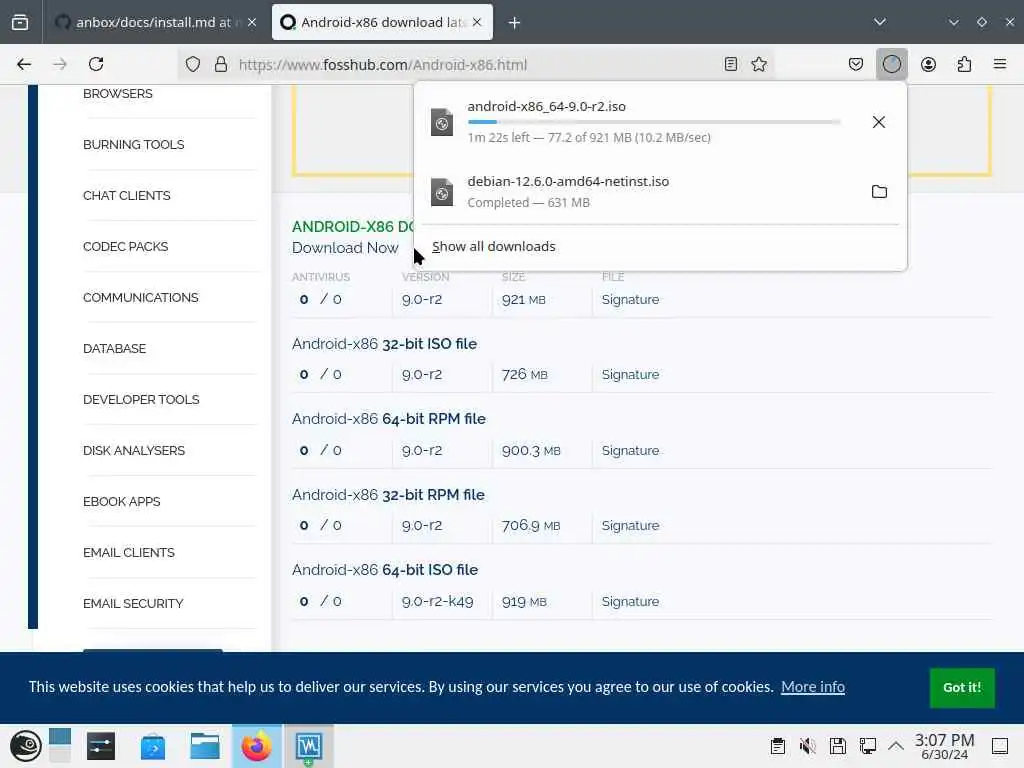Open Signature link for the 919 MB file
This screenshot has width=1024, height=768.
[x=630, y=601]
